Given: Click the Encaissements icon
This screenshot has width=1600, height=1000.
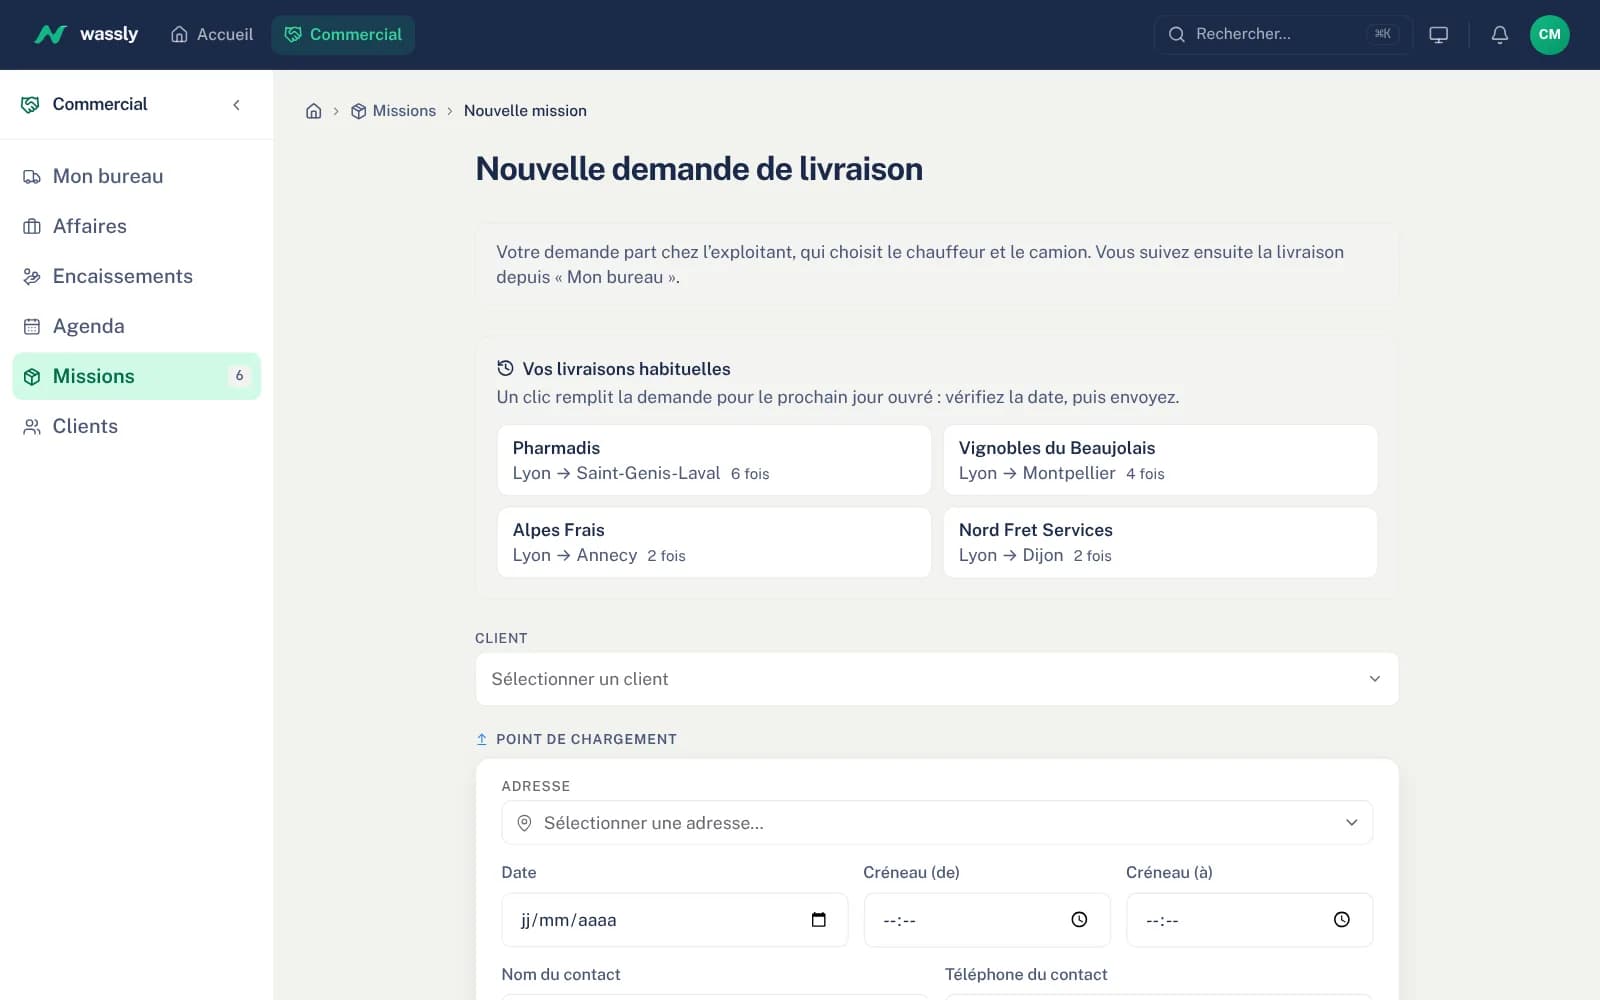Looking at the screenshot, I should tap(32, 277).
